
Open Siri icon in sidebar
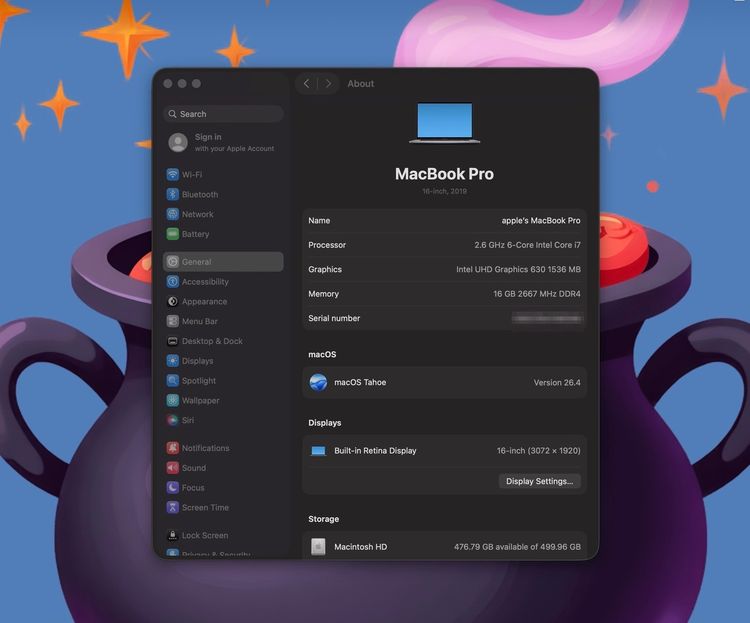click(173, 420)
